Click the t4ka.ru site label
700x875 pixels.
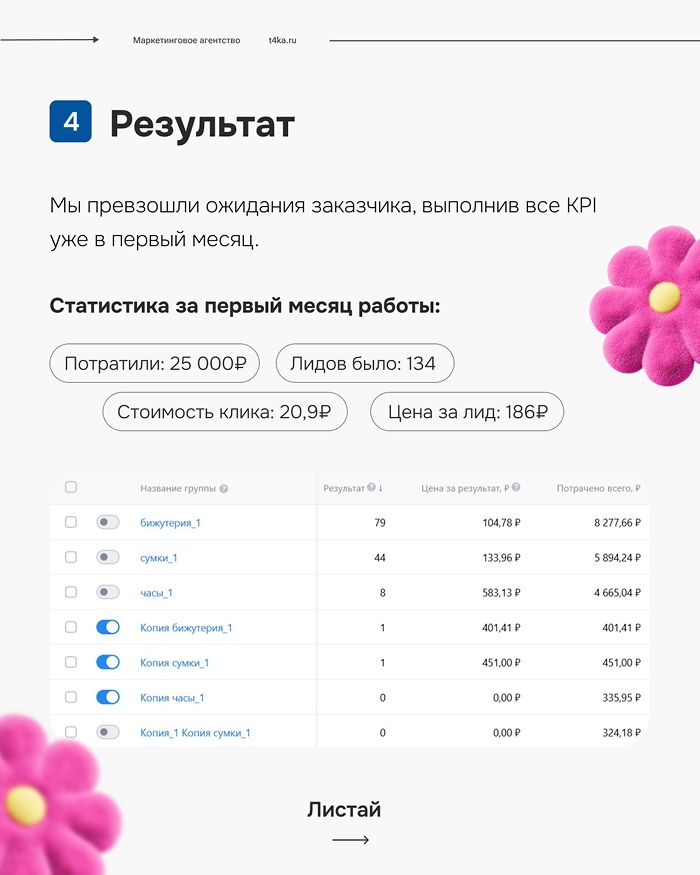283,40
